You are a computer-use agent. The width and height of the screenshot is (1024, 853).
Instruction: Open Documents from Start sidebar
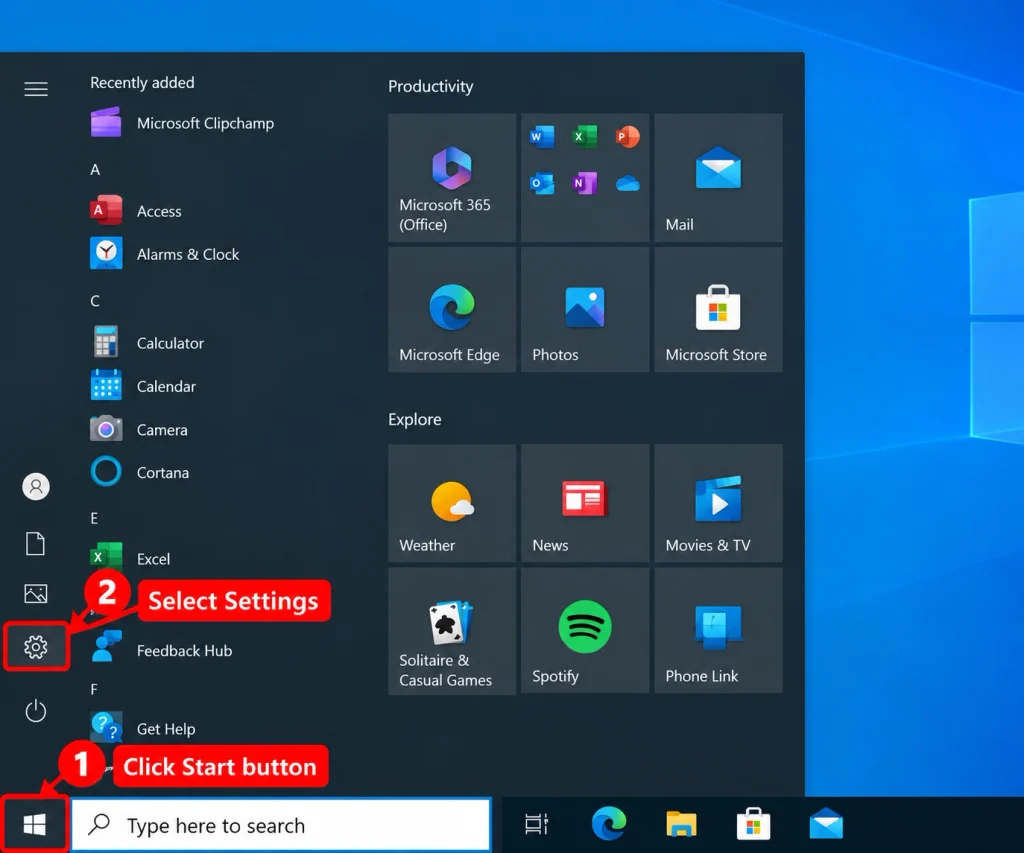(35, 543)
